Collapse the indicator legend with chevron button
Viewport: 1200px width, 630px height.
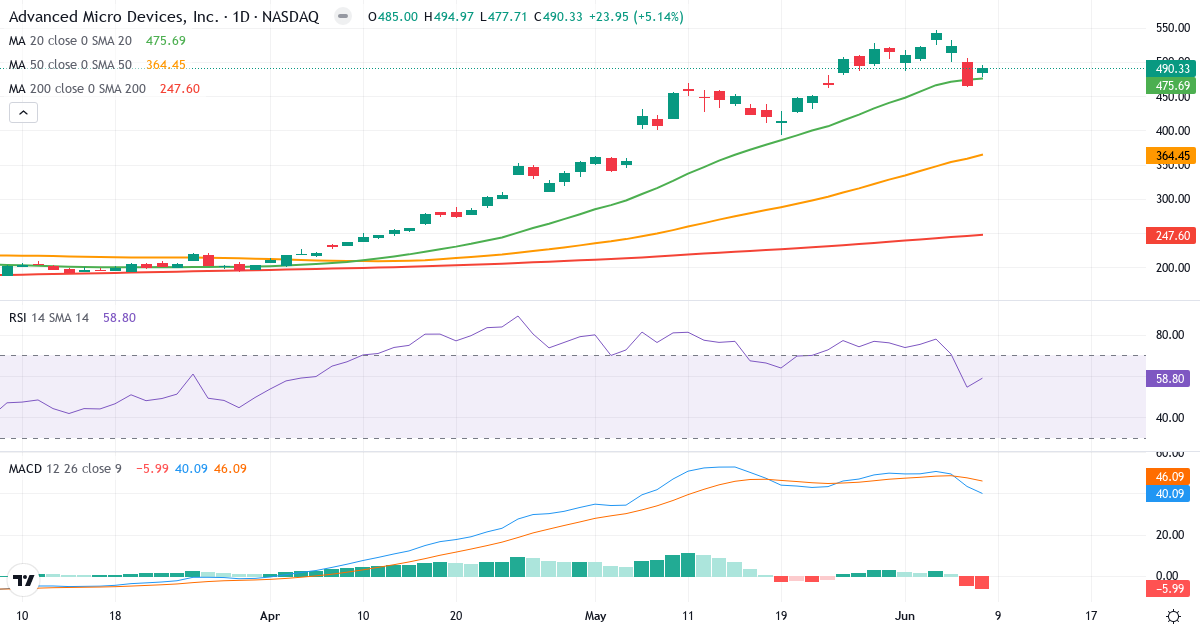click(24, 113)
